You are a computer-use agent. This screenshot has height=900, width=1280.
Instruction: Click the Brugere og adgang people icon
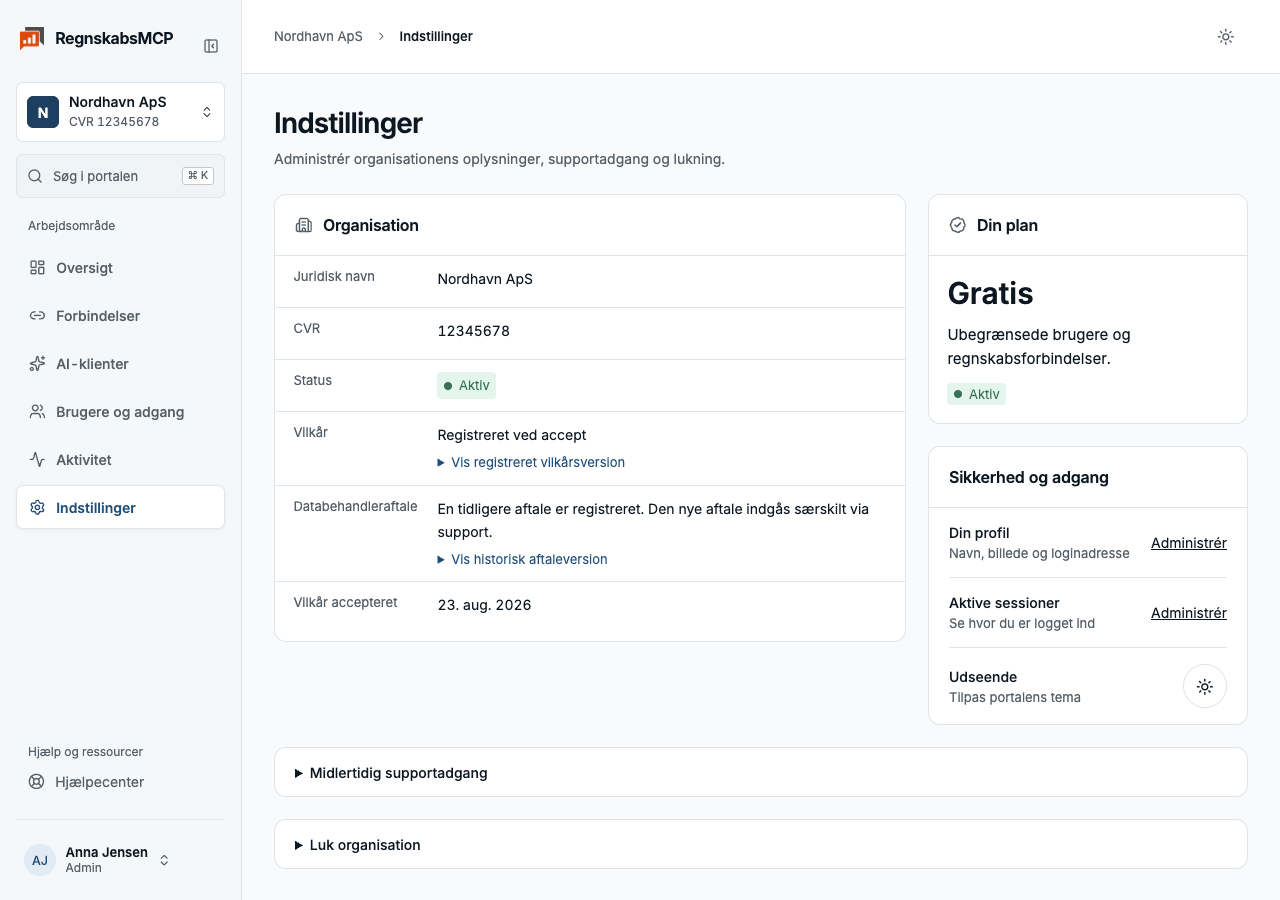tap(37, 412)
